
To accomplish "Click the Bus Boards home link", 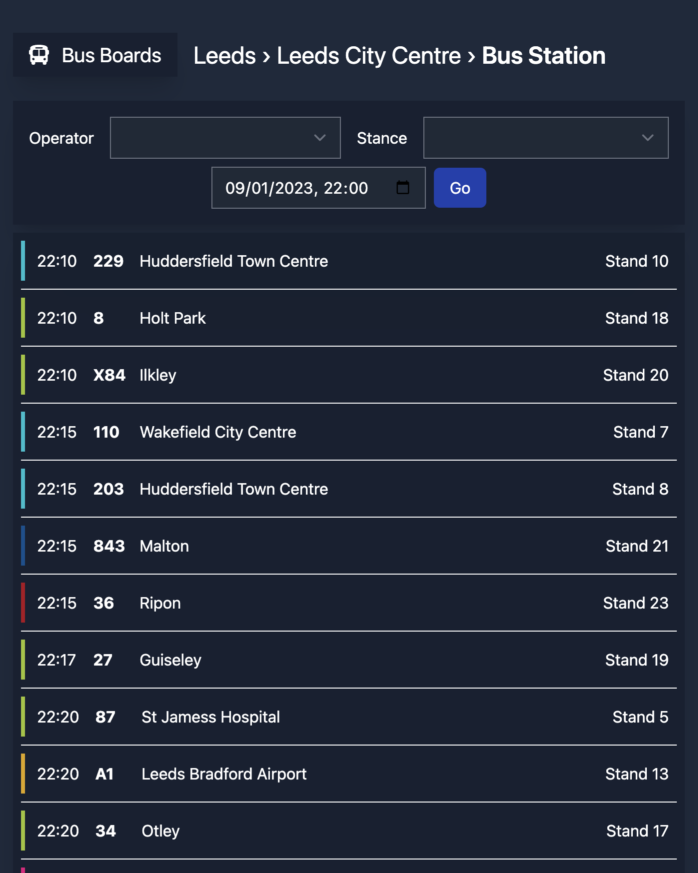I will point(95,55).
